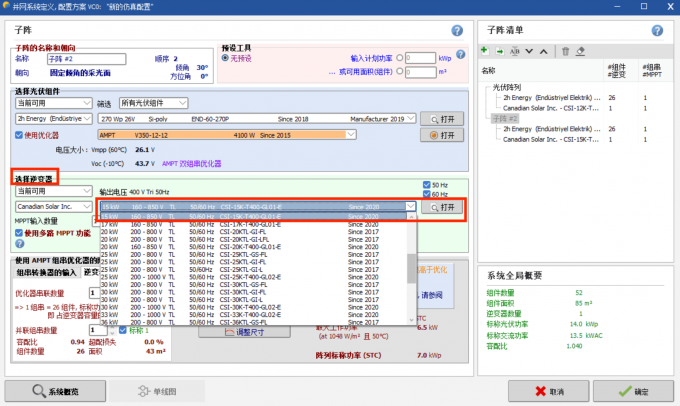Click the inverter list scroll-down arrow
Viewport: 680px width, 406px height.
(x=412, y=320)
